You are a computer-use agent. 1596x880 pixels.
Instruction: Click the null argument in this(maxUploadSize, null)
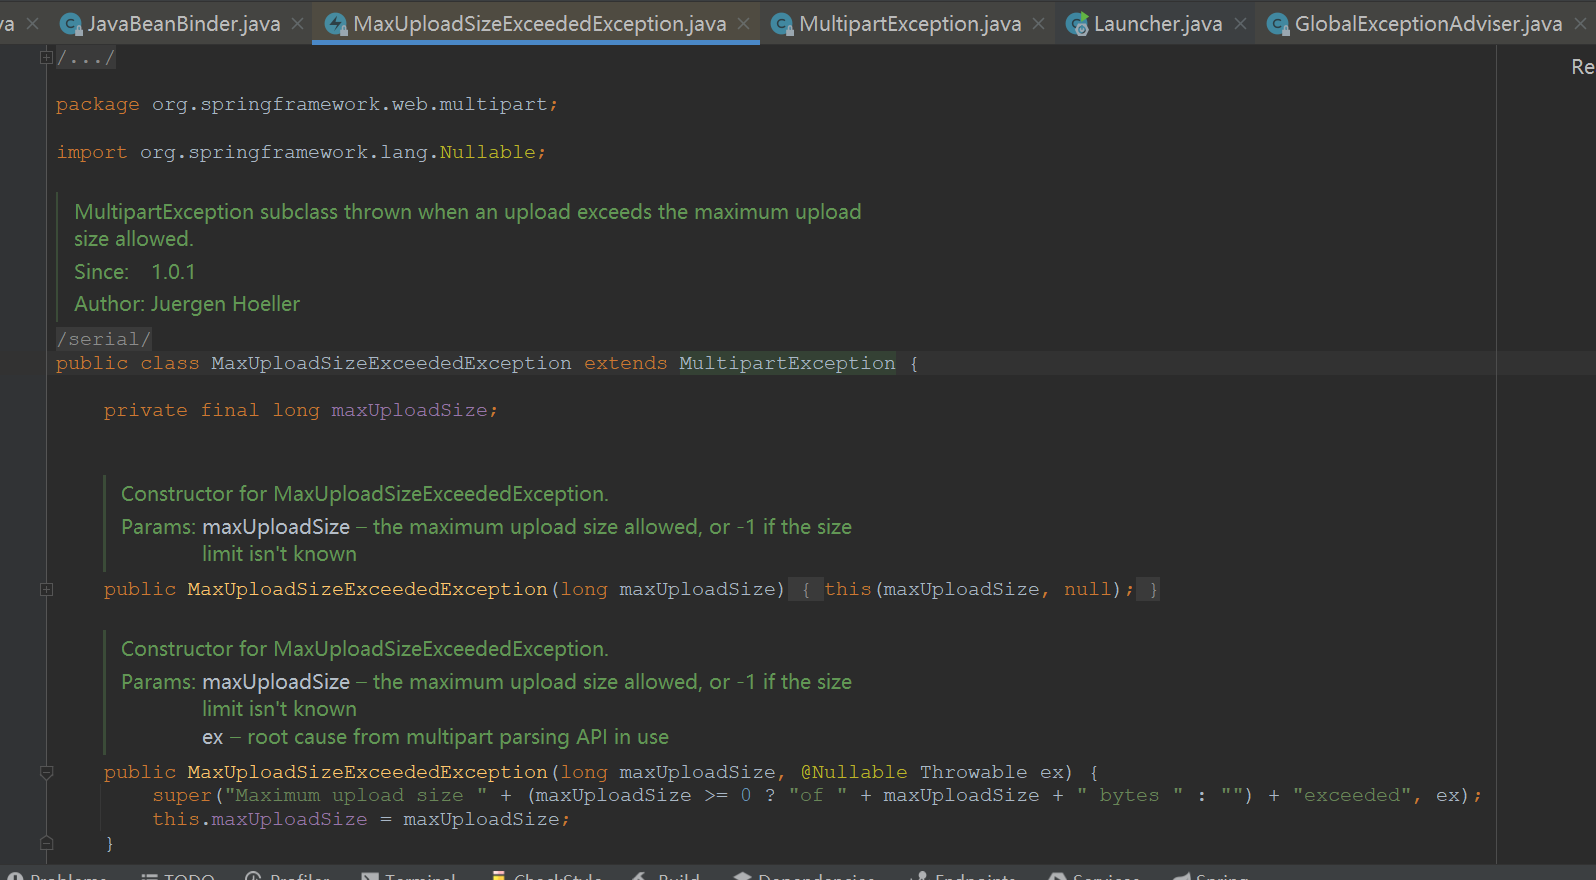click(1088, 590)
